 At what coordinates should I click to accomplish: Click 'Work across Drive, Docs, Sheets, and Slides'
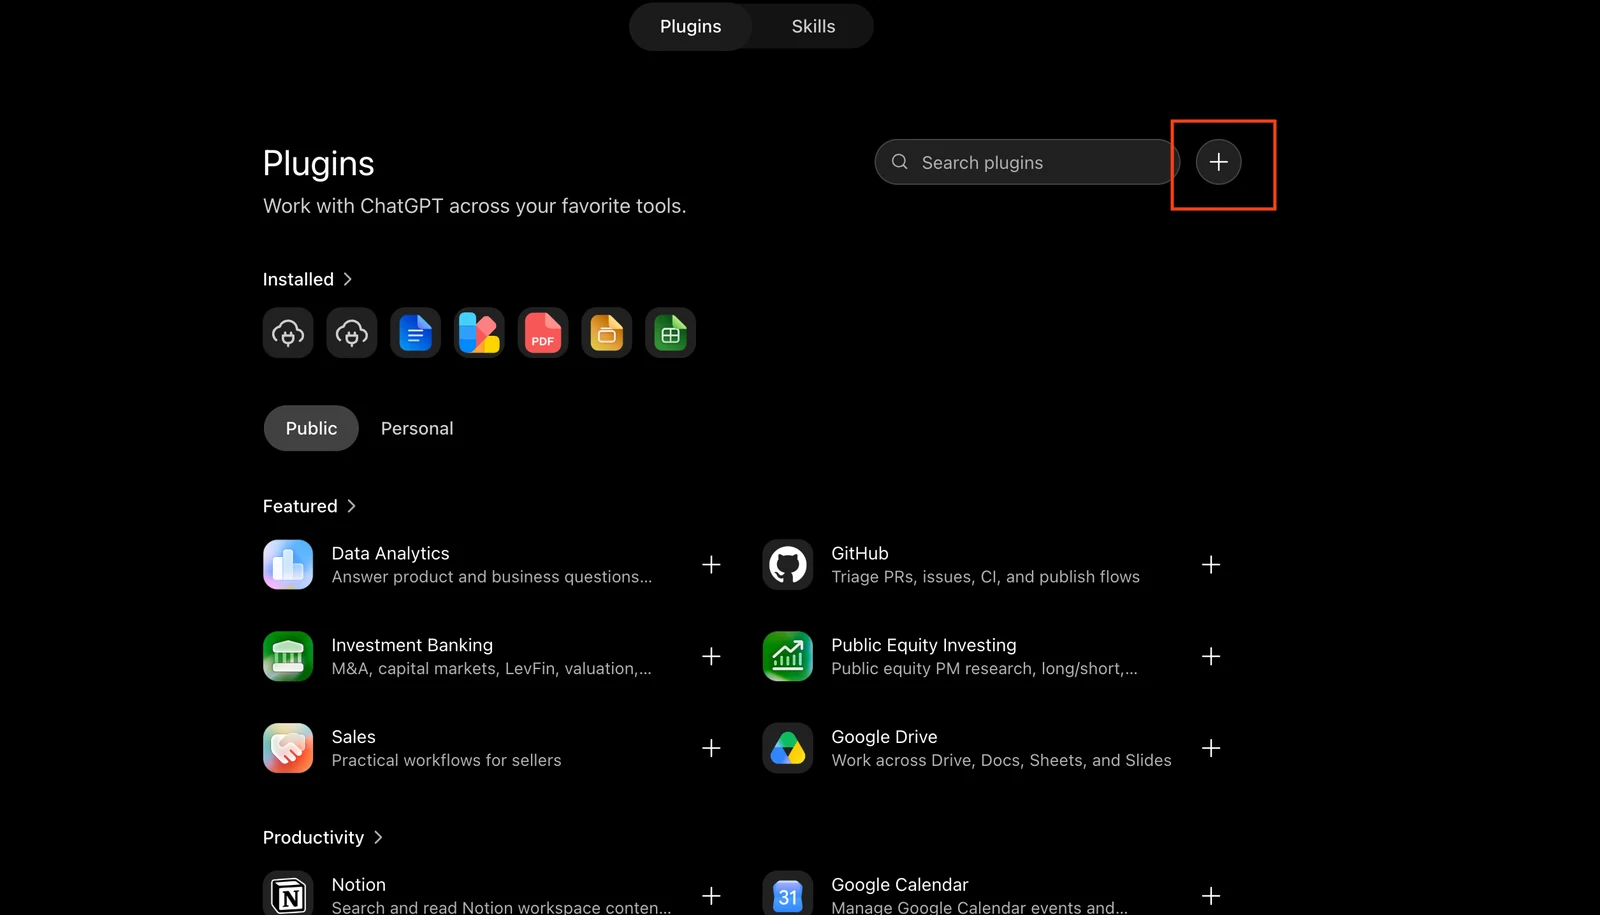point(1001,761)
